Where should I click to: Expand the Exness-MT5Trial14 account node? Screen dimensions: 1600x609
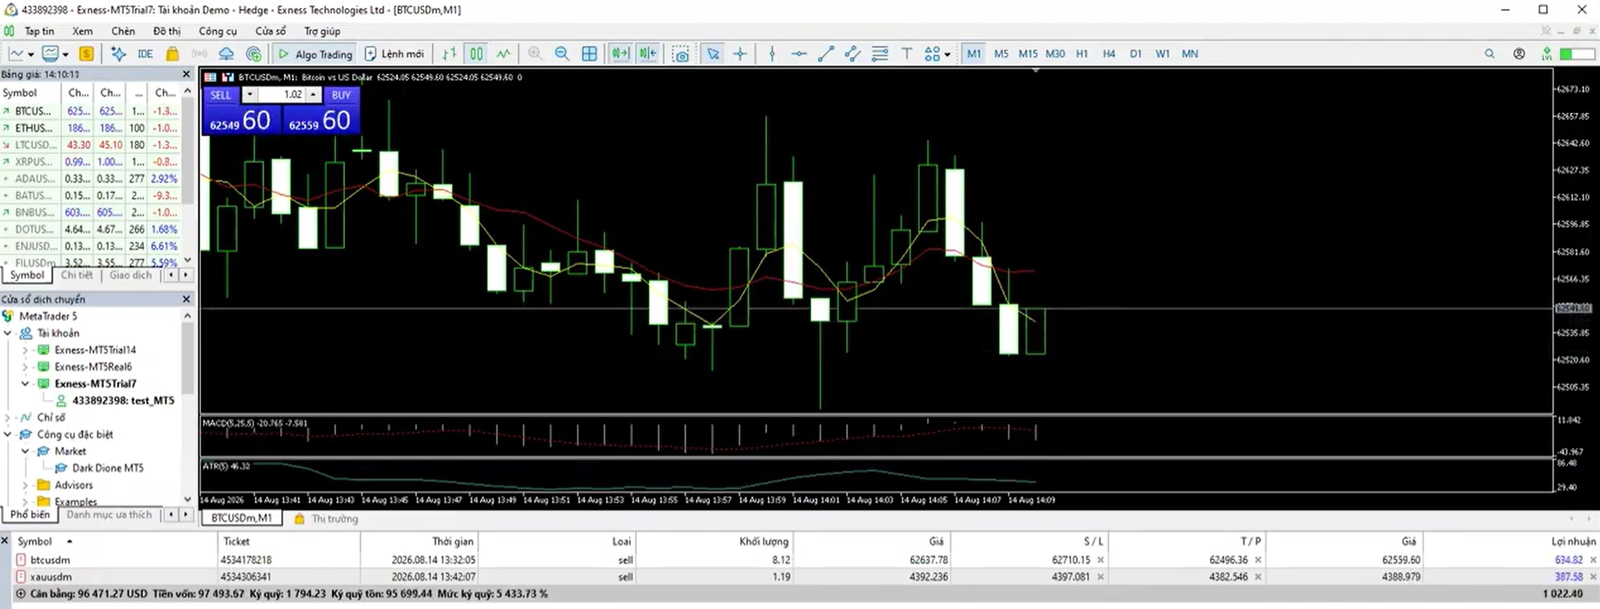[x=26, y=350]
